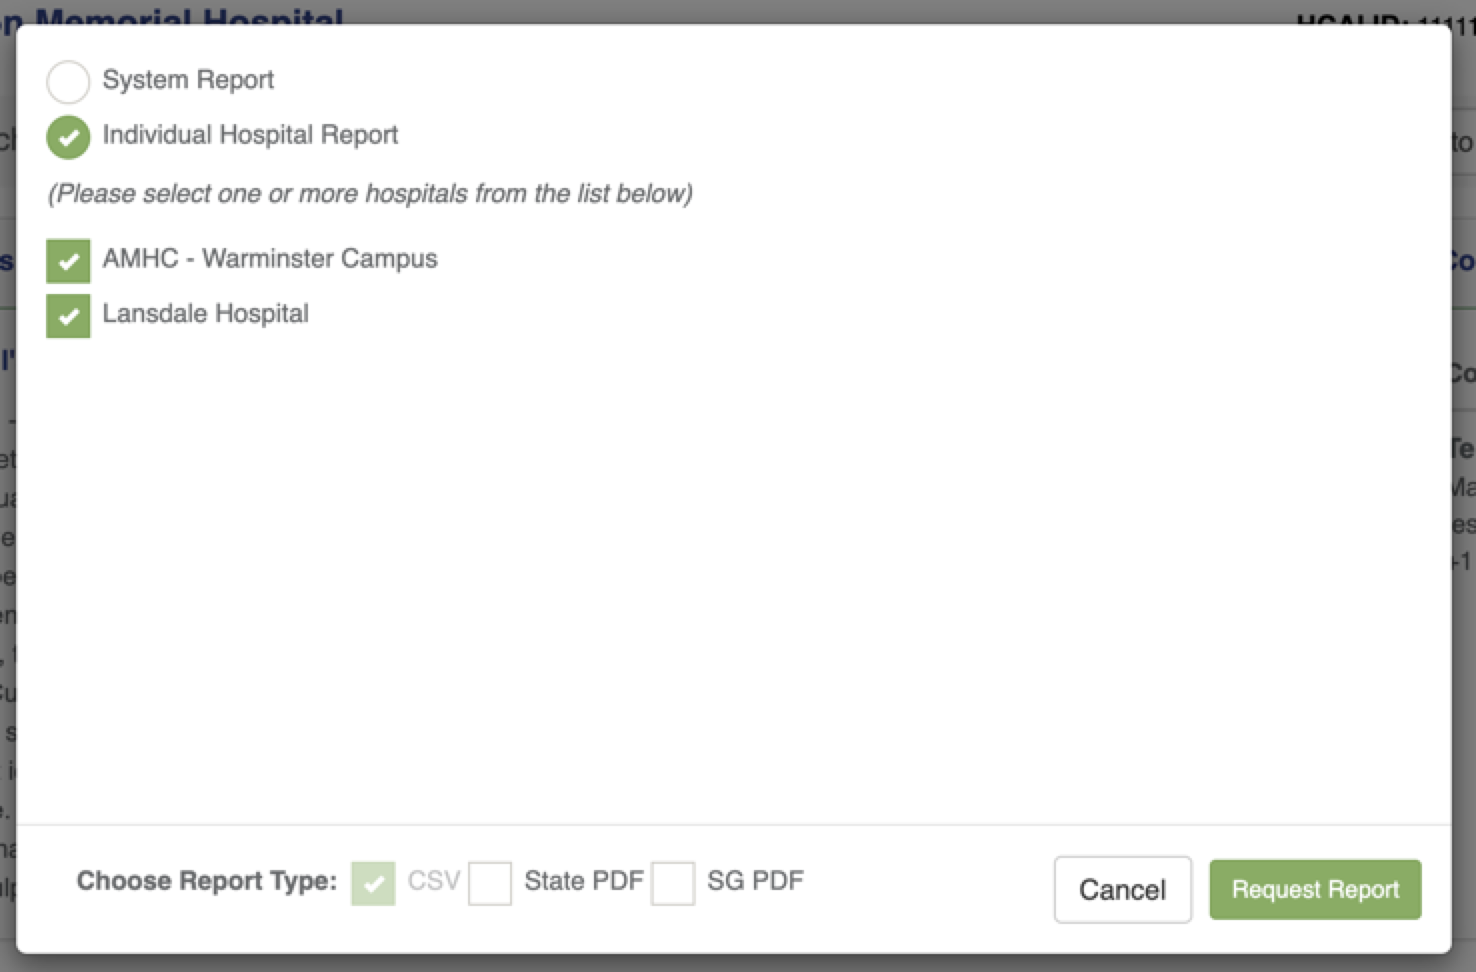Click the 'SG PDF' label text
1476x972 pixels.
point(755,881)
